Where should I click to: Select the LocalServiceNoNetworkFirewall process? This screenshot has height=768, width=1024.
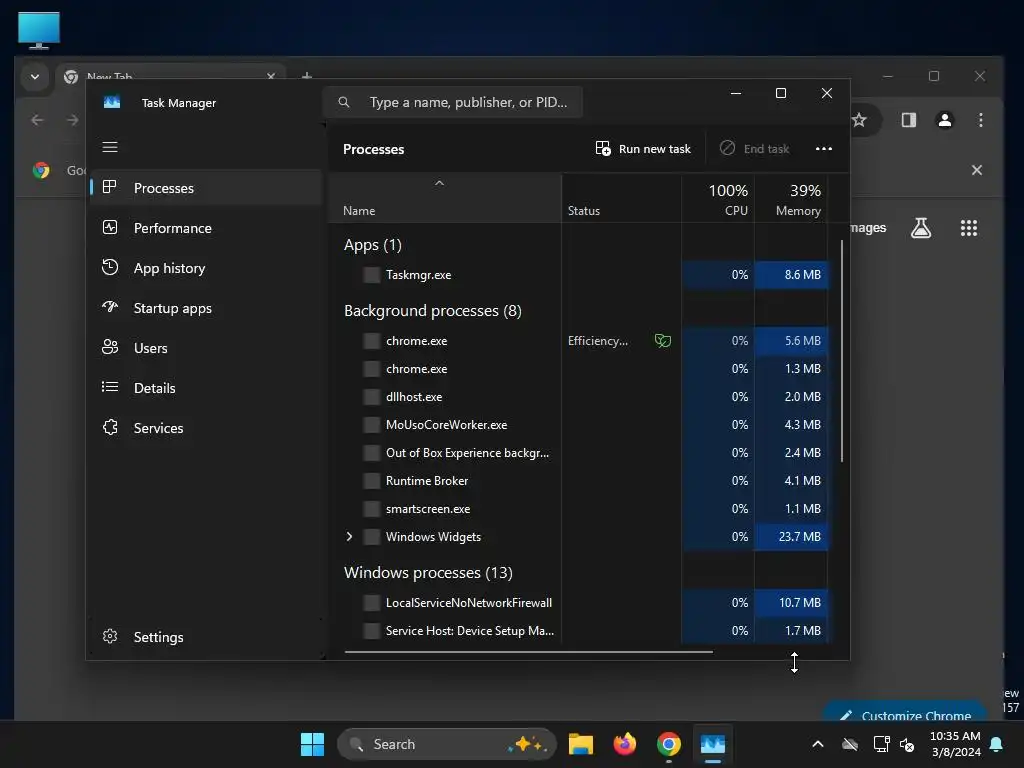(579, 603)
